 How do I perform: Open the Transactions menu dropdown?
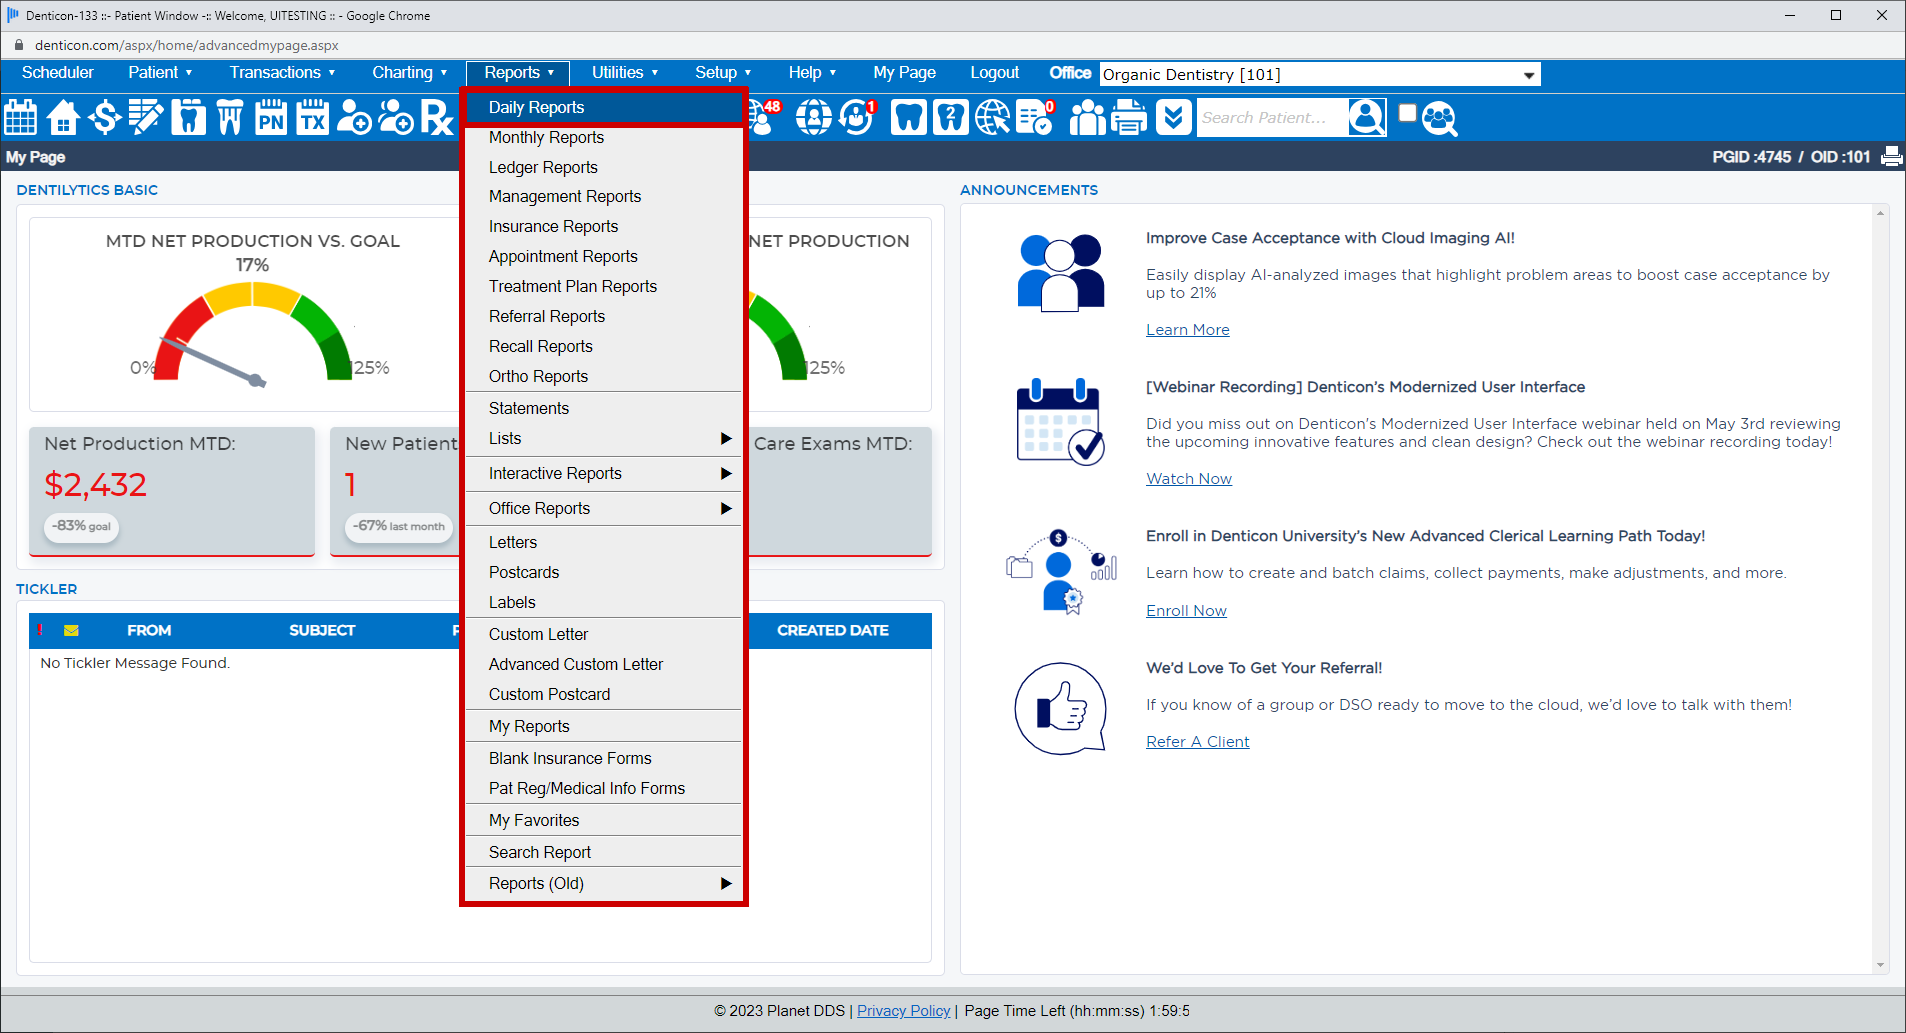click(x=282, y=72)
